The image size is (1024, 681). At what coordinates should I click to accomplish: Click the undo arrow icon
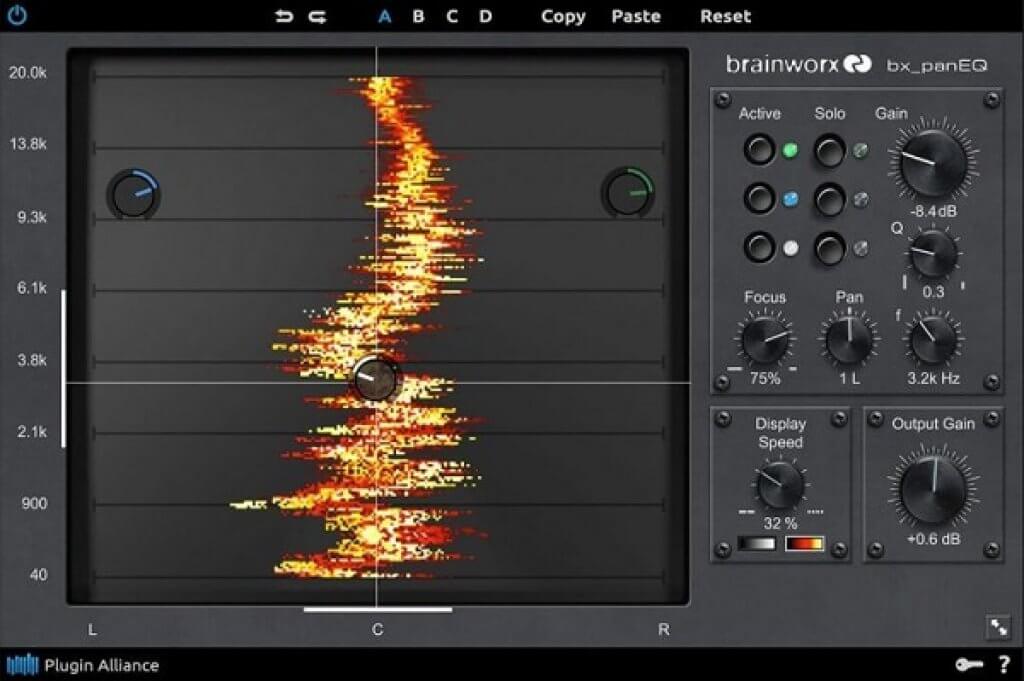click(x=283, y=15)
